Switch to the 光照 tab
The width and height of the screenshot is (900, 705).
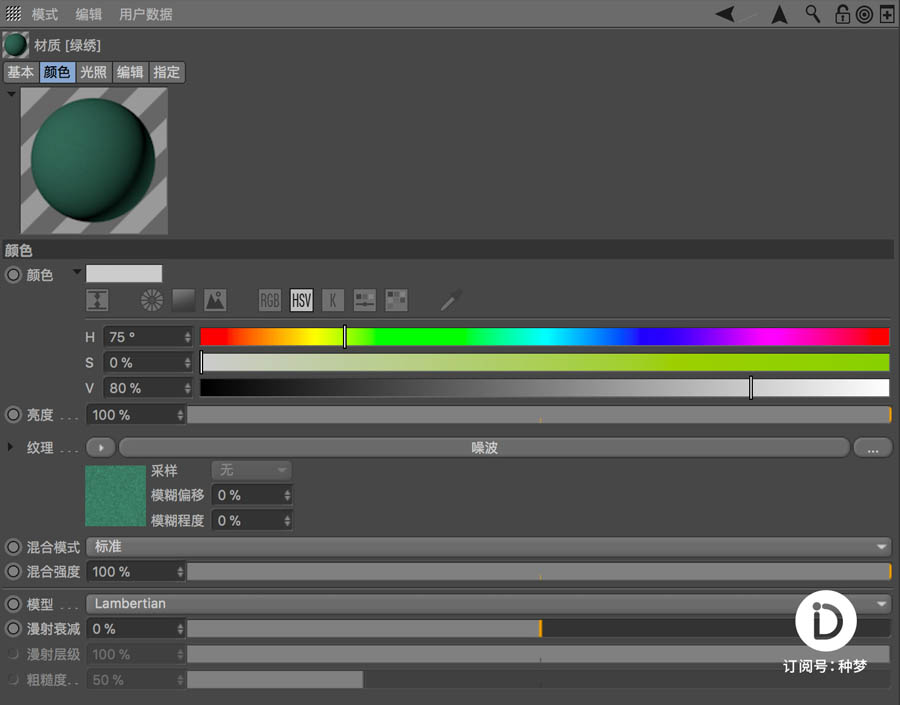92,72
